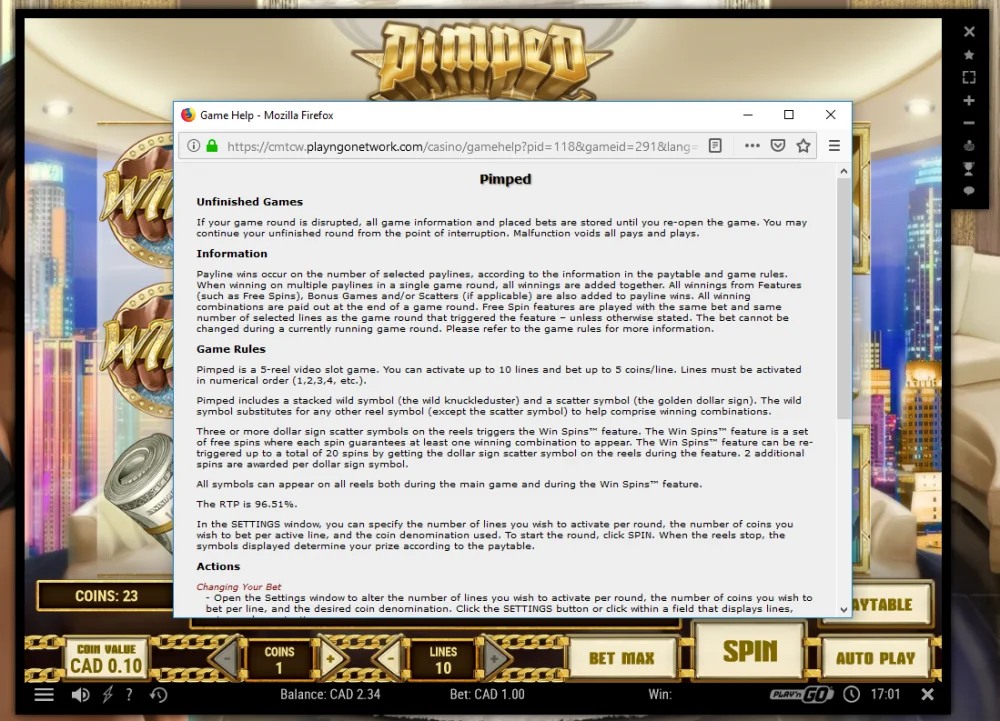Image resolution: width=1000 pixels, height=721 pixels.
Task: Maximize the Game Help Firefox window
Action: [x=789, y=115]
